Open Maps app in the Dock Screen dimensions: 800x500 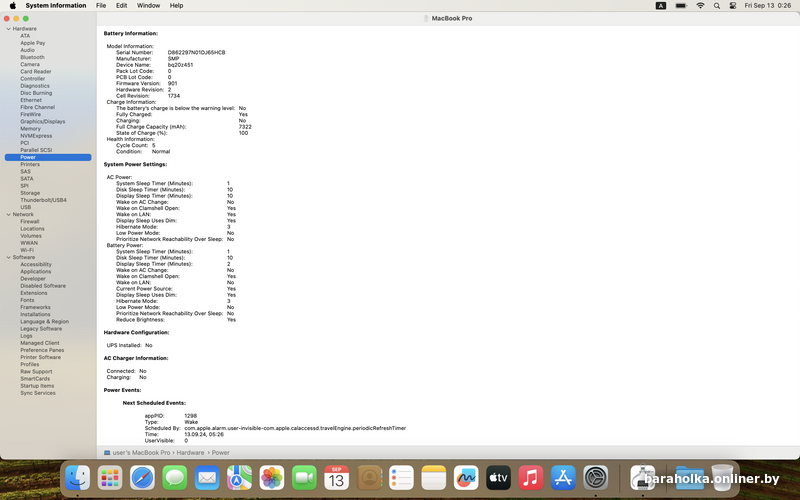(239, 478)
